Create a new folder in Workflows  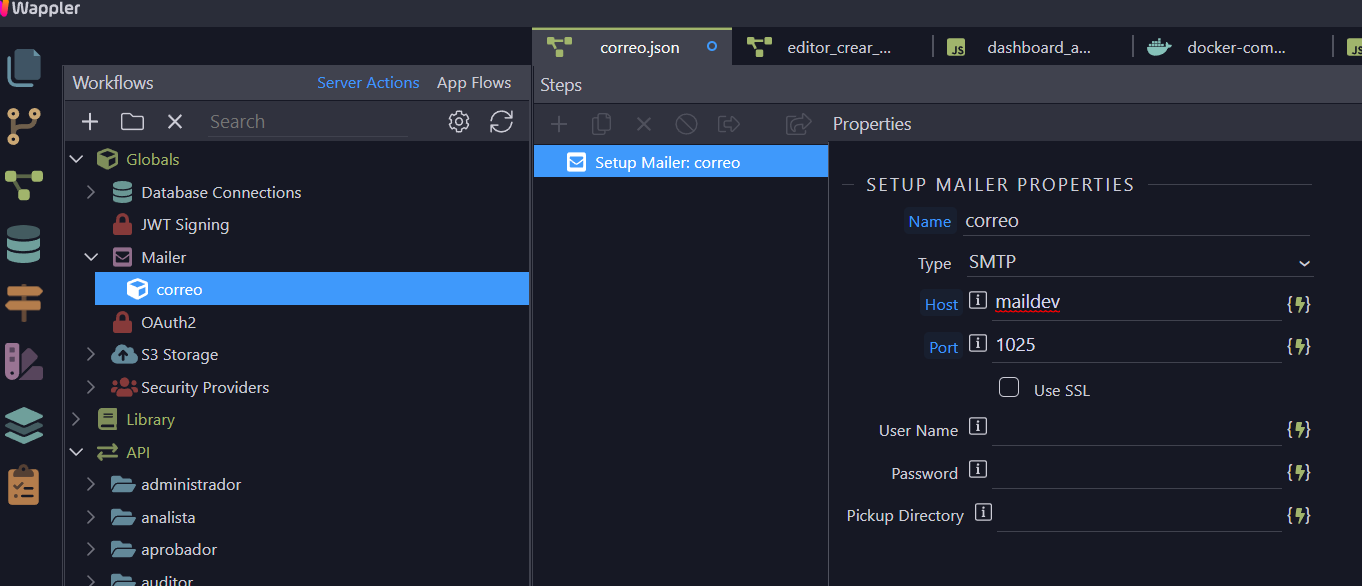pyautogui.click(x=132, y=122)
